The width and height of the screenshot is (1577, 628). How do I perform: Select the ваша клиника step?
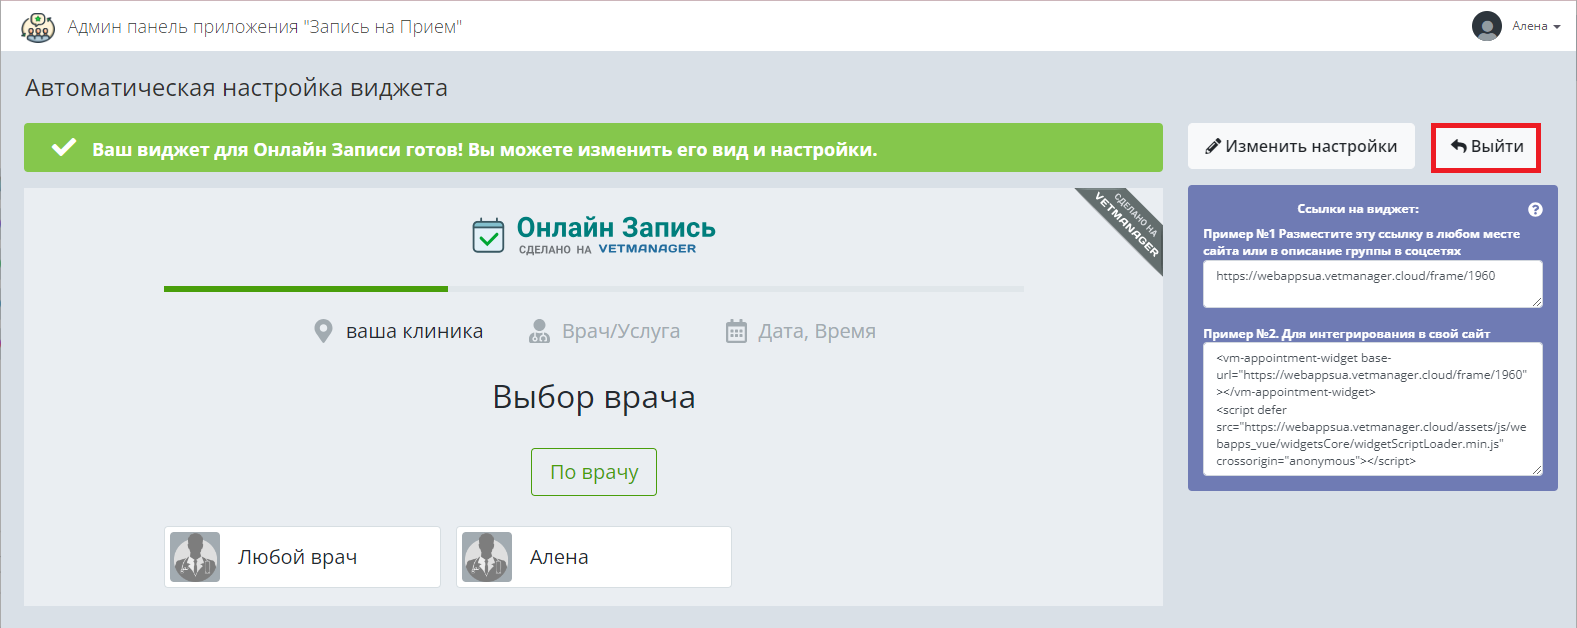(x=414, y=331)
